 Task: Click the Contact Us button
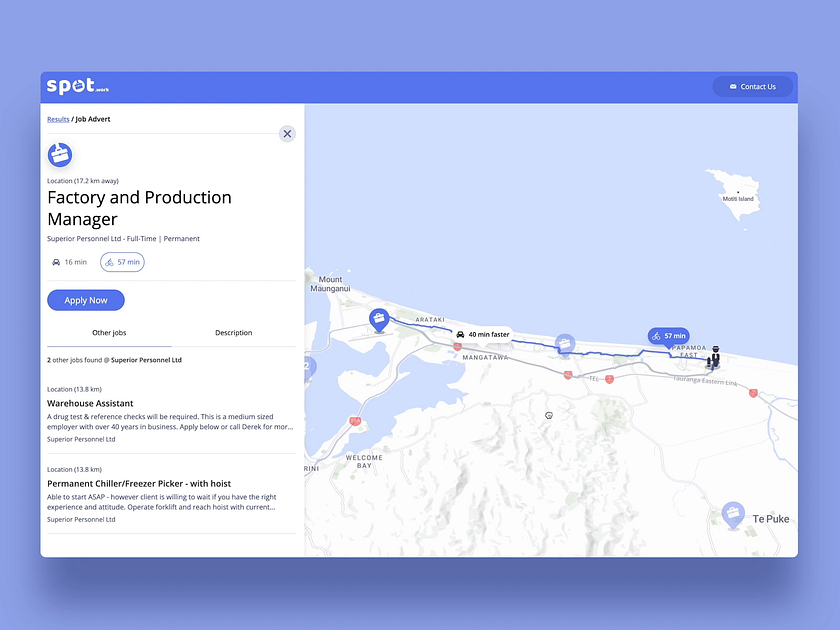click(753, 86)
